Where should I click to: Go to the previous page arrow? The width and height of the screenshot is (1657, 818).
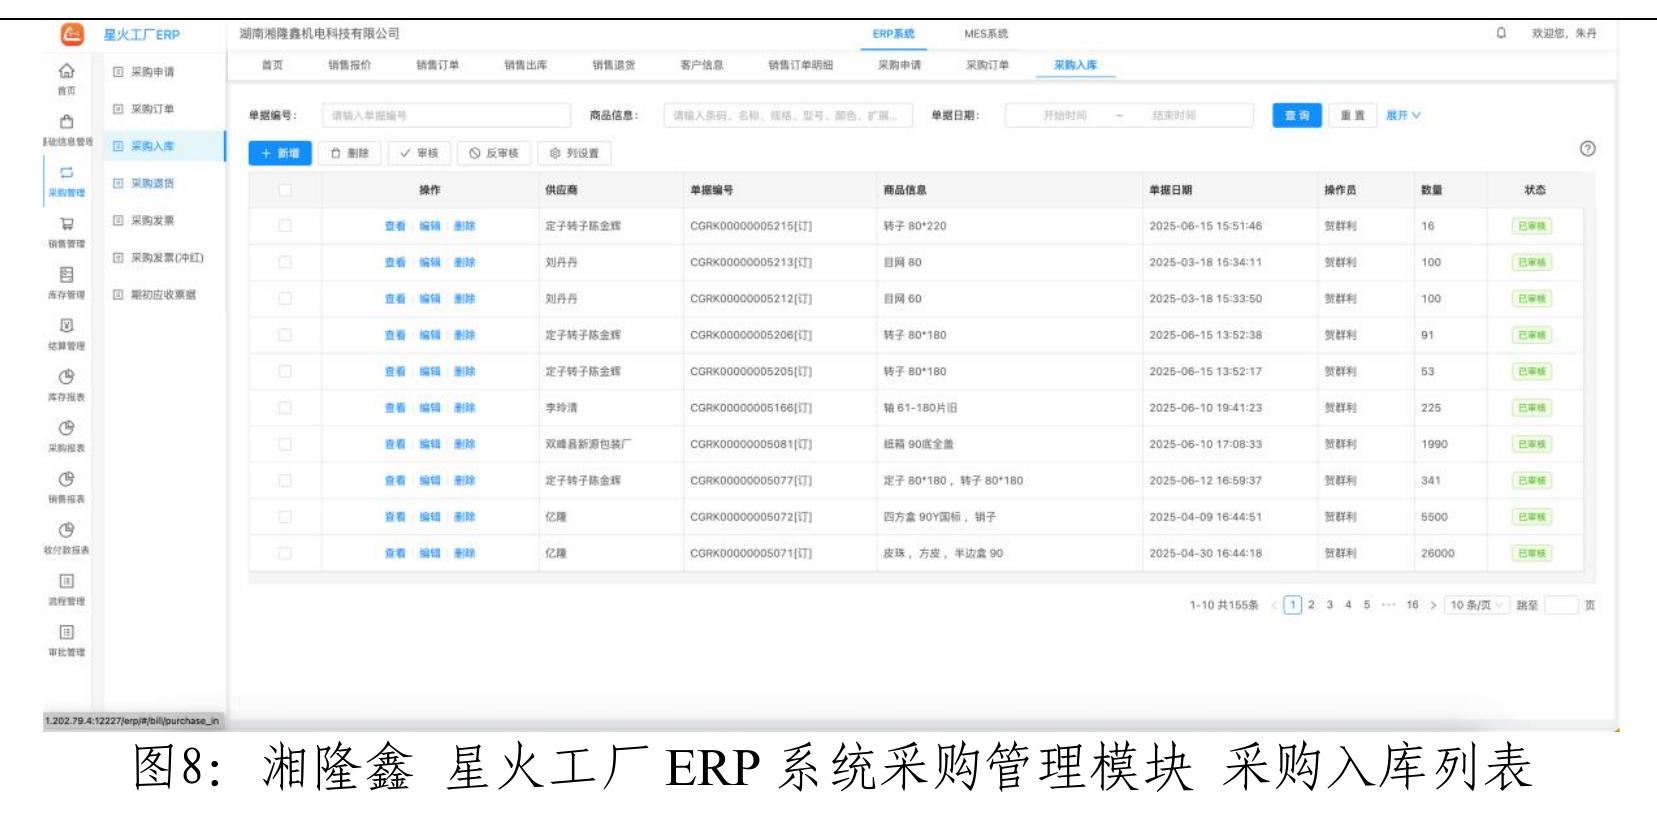tap(1274, 605)
